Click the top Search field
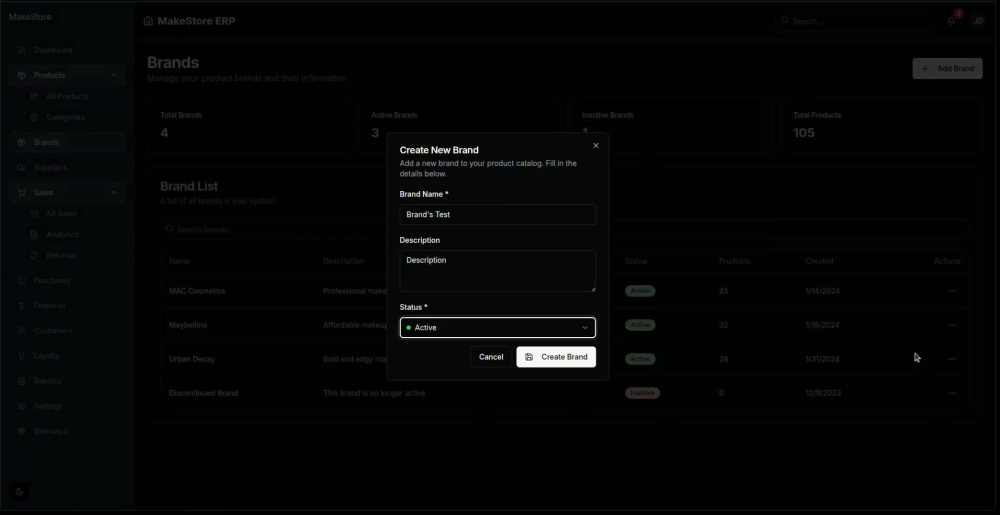Viewport: 1000px width, 515px height. [x=853, y=21]
